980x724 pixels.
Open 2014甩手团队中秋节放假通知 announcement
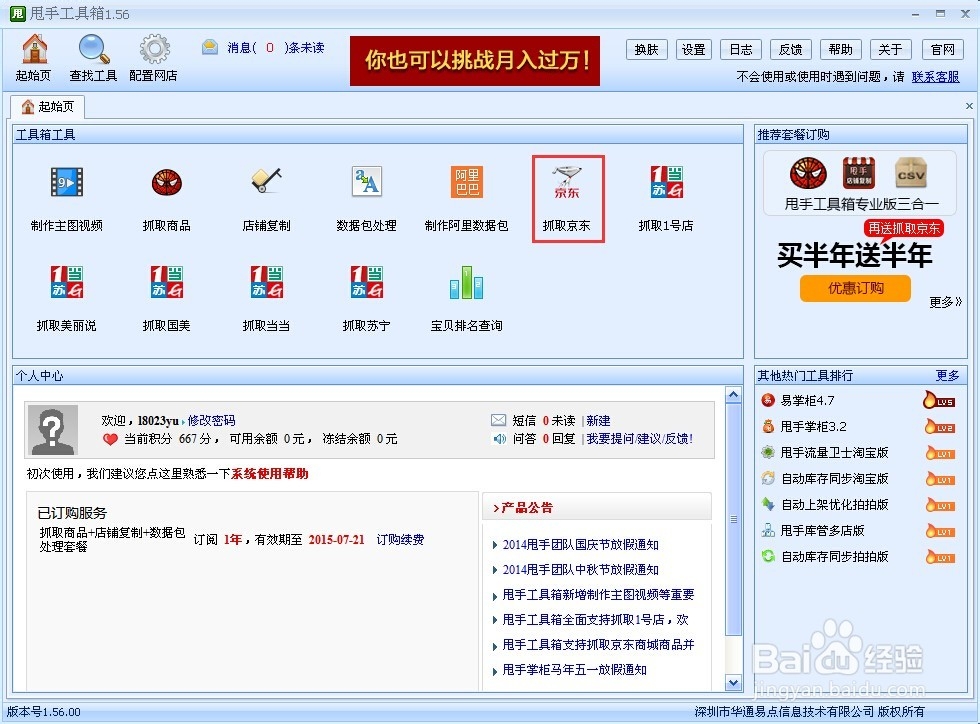click(x=581, y=570)
